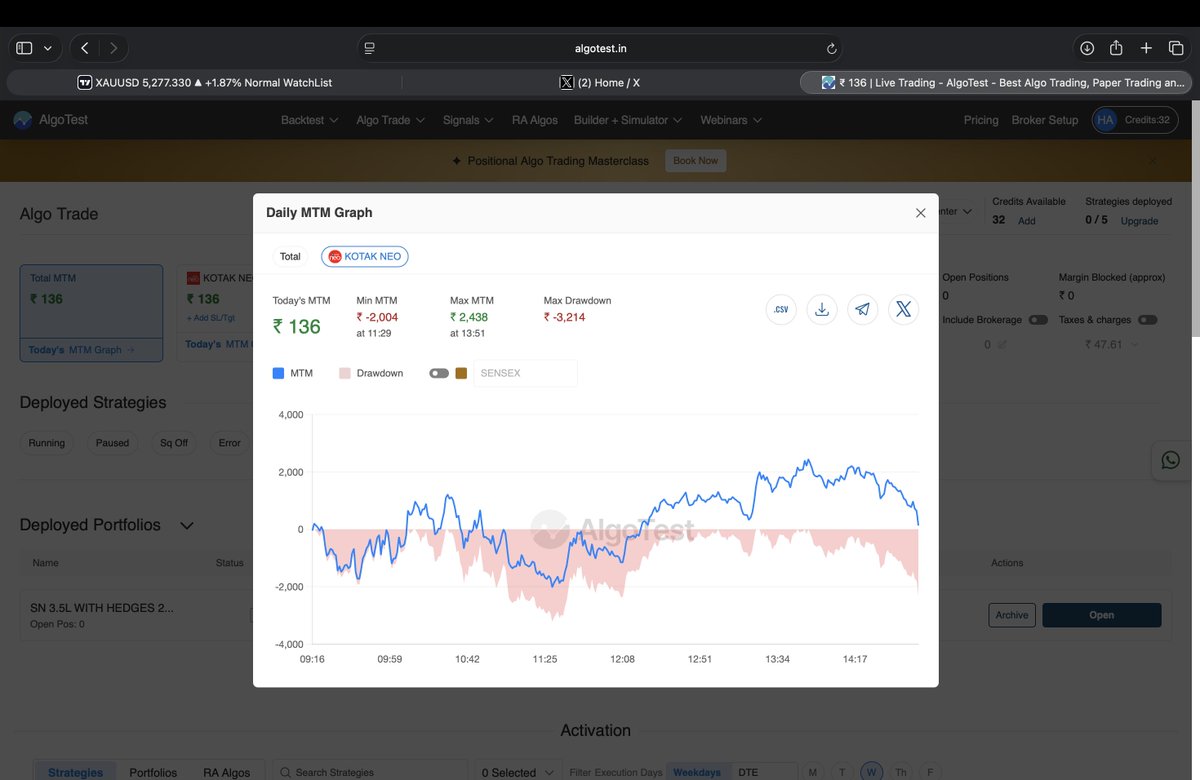The image size is (1200, 780).
Task: Open the WhatsApp support widget
Action: tap(1170, 460)
